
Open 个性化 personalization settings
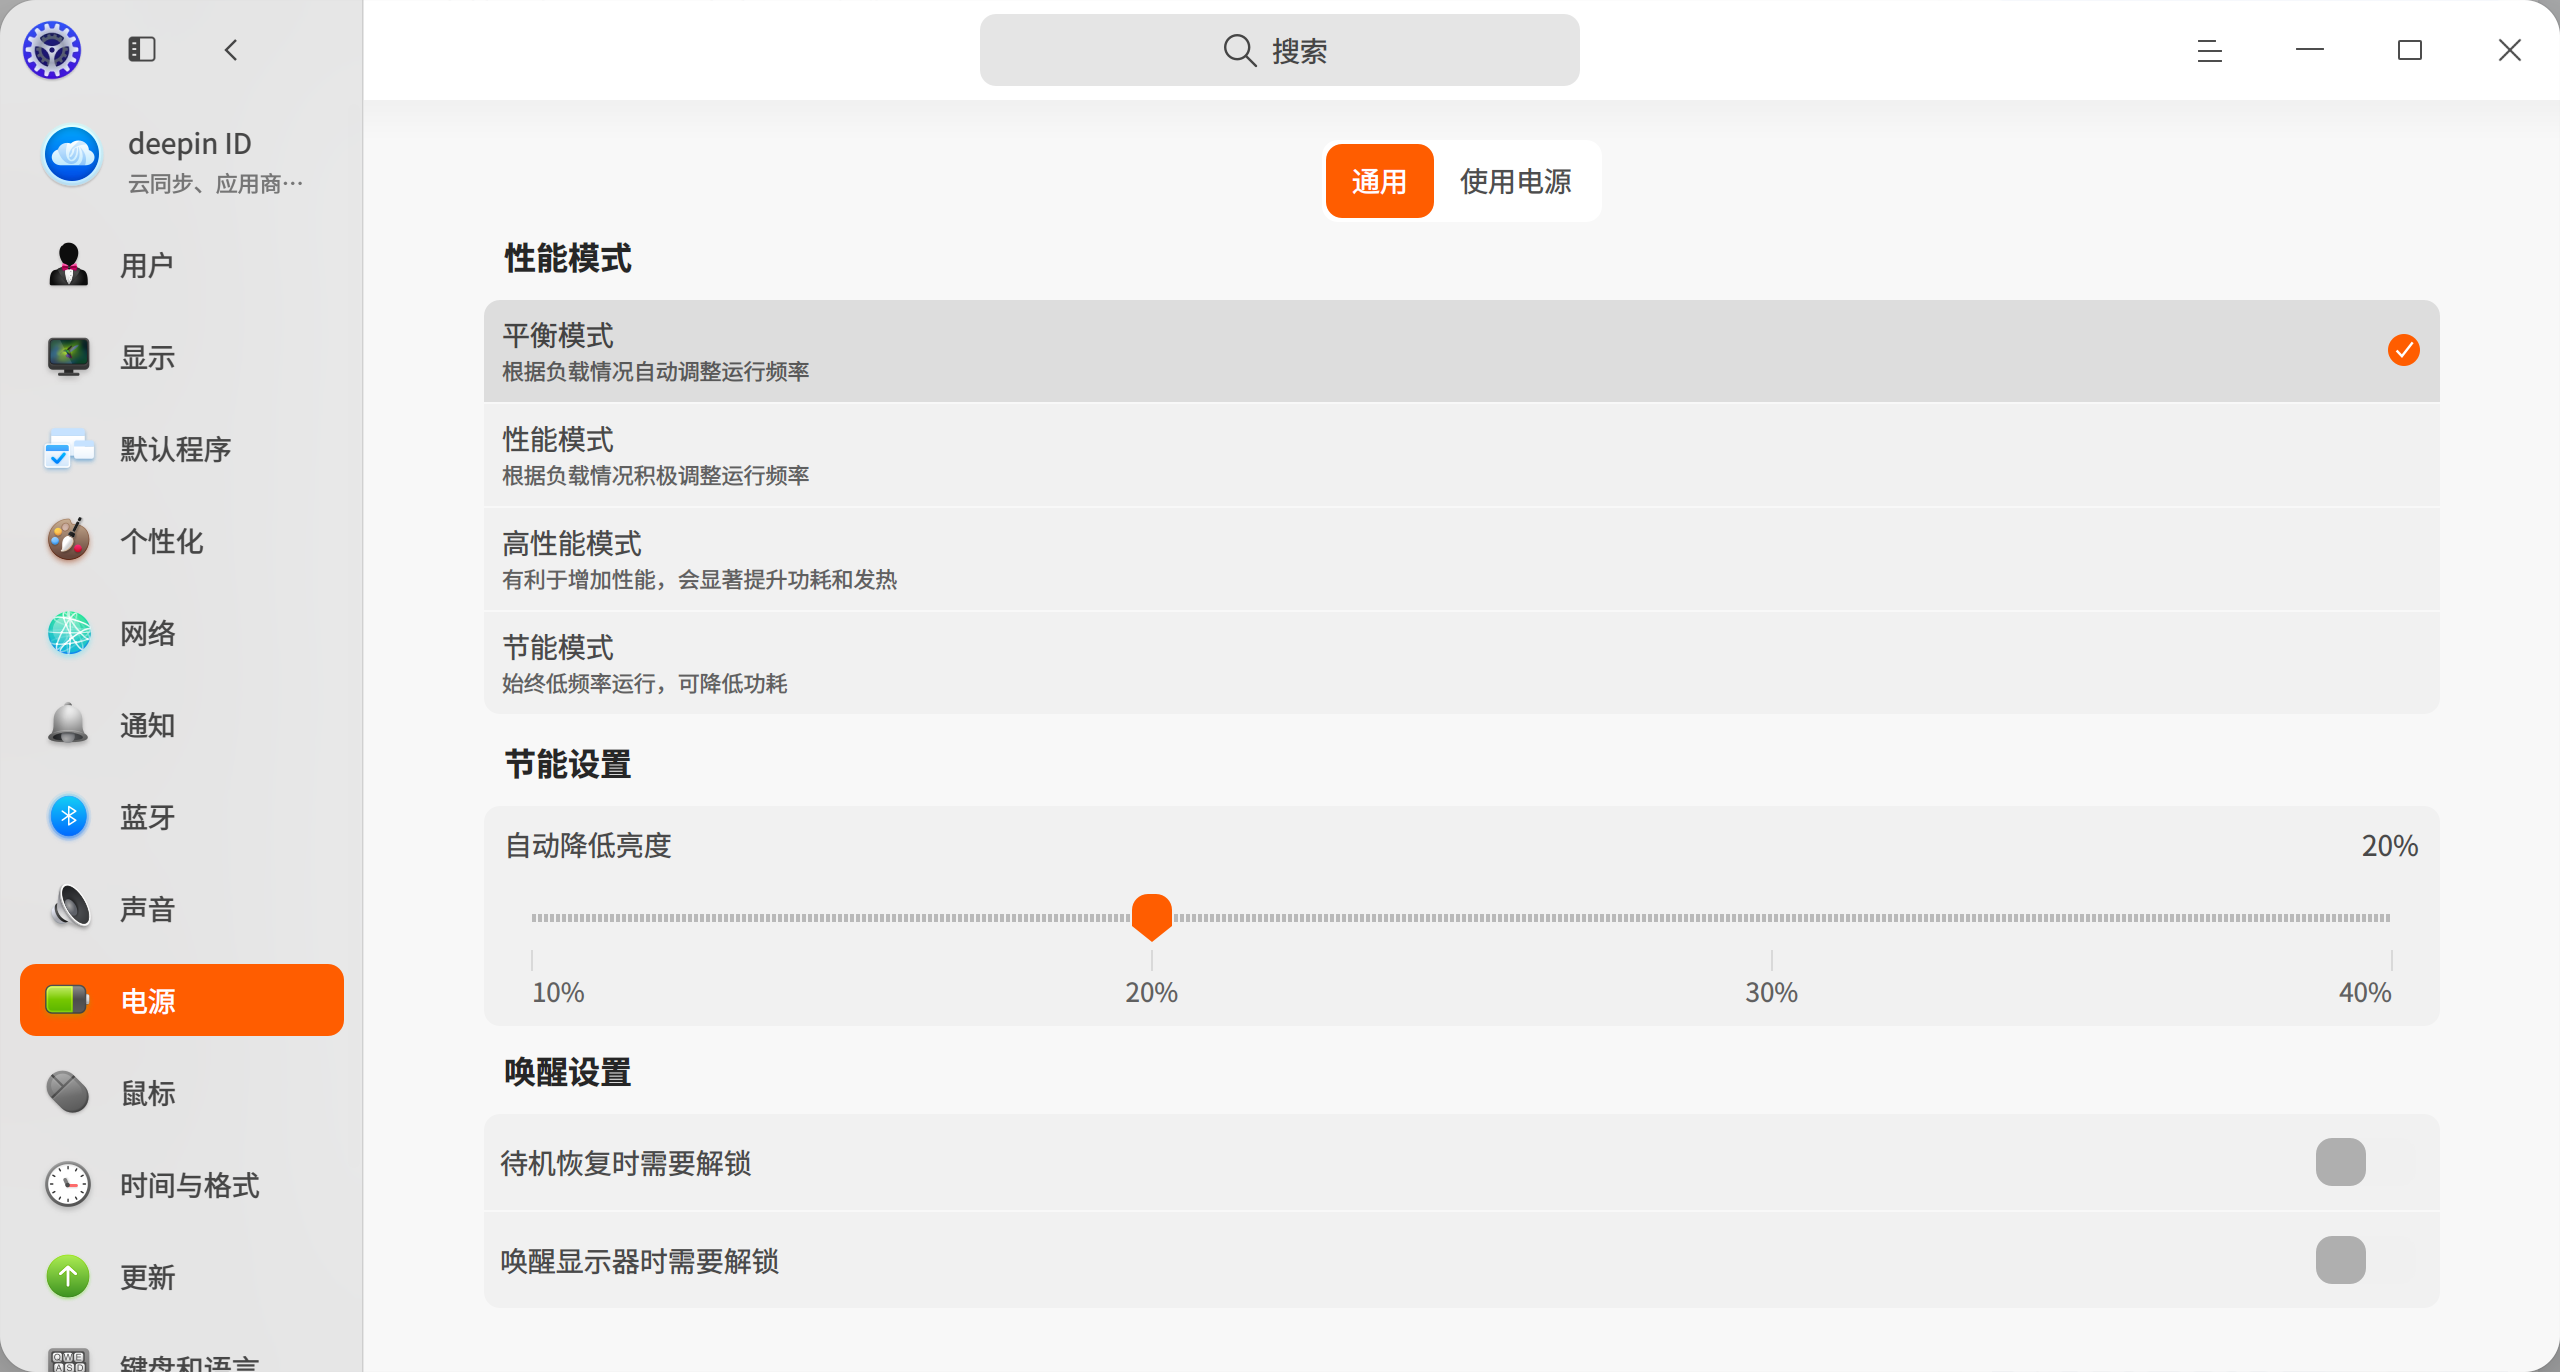pos(182,541)
